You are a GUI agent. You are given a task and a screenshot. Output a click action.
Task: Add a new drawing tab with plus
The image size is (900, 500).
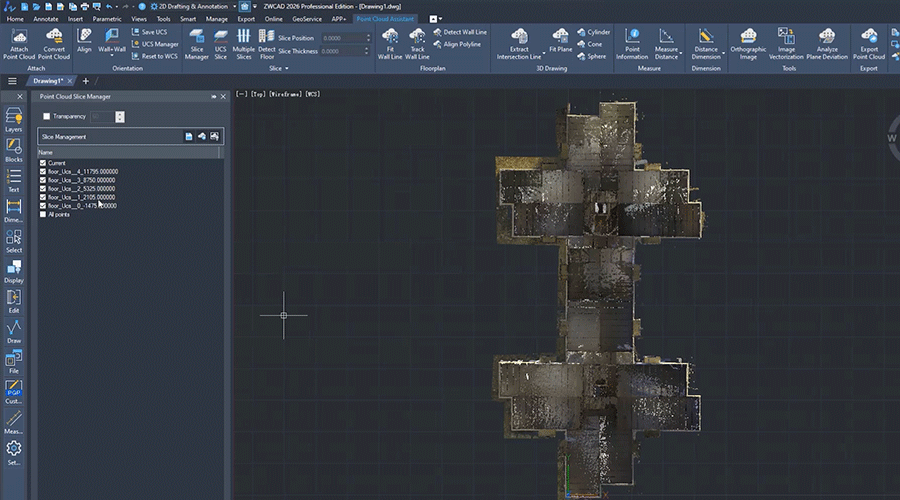coord(86,81)
